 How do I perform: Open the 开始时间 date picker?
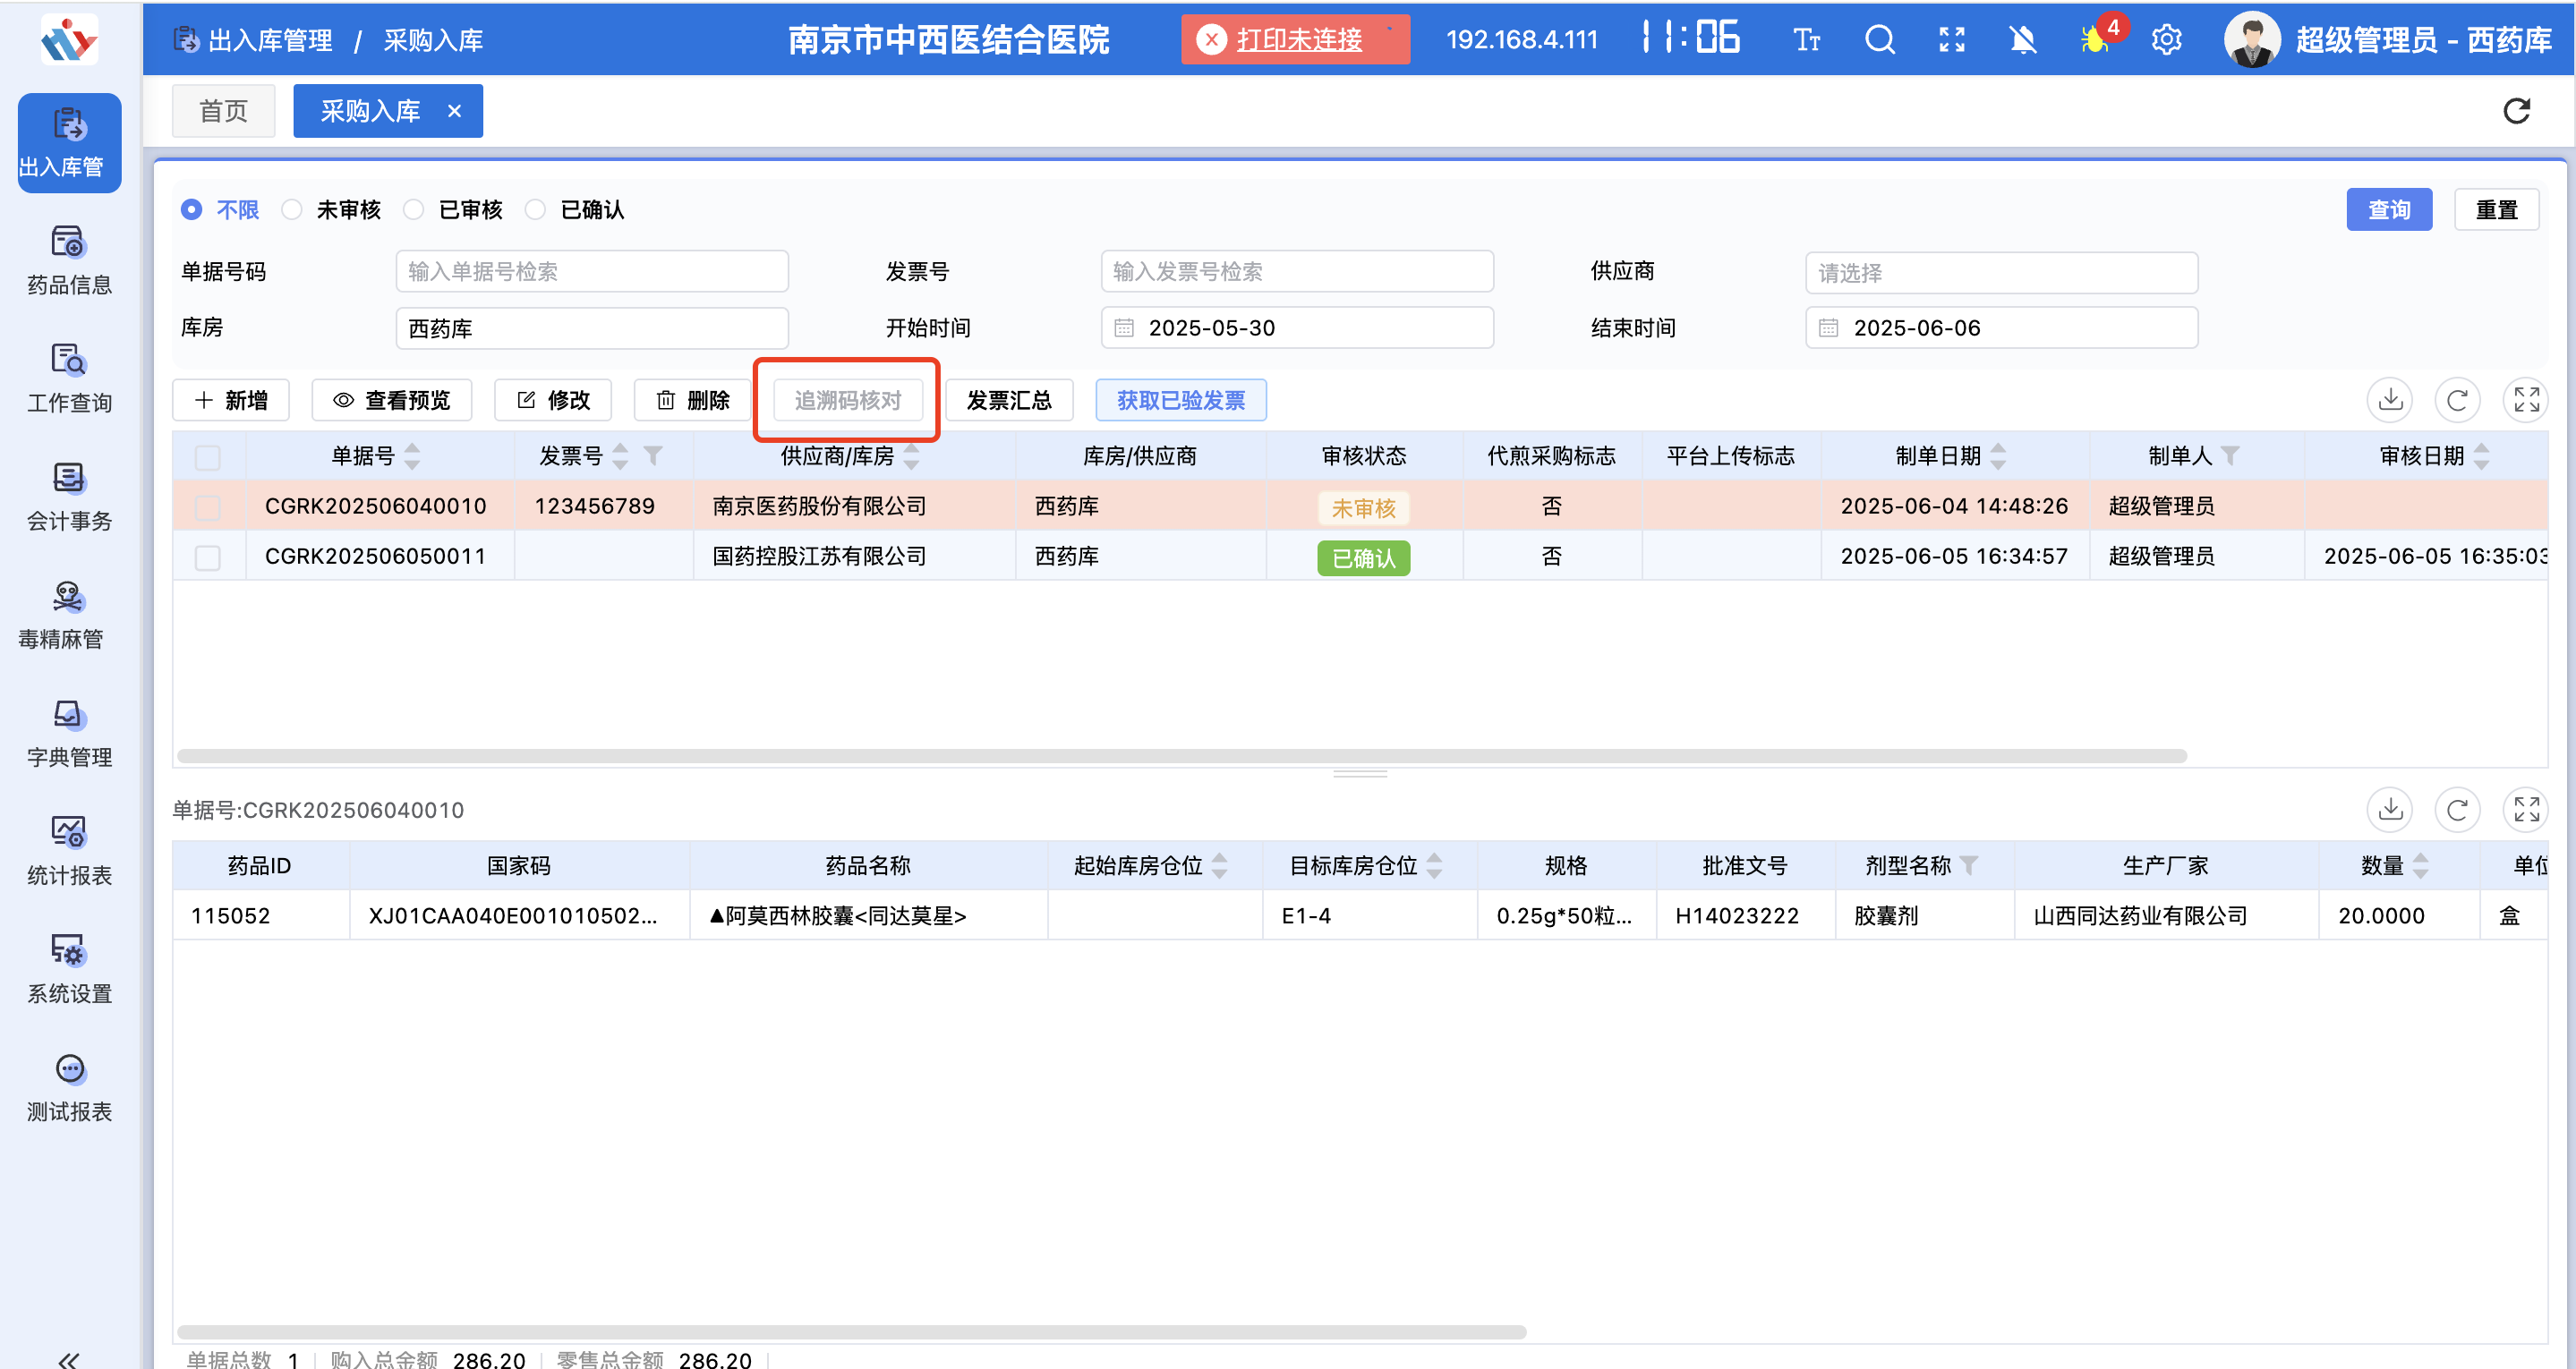coord(1297,327)
